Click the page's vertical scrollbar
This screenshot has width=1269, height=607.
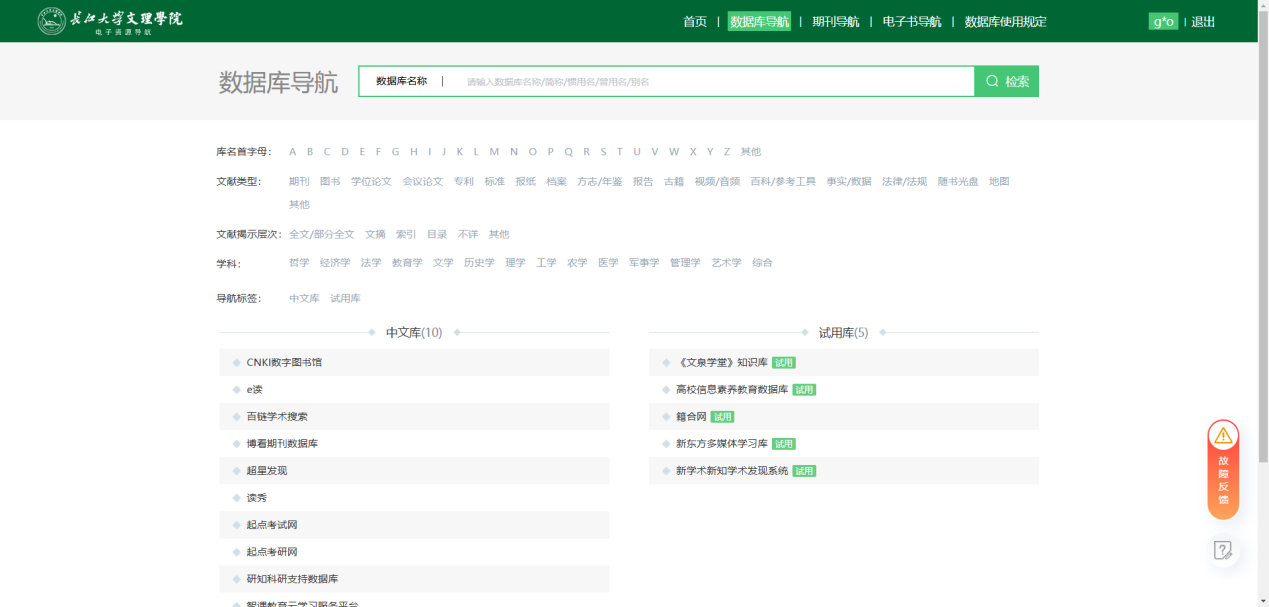coord(1263,300)
